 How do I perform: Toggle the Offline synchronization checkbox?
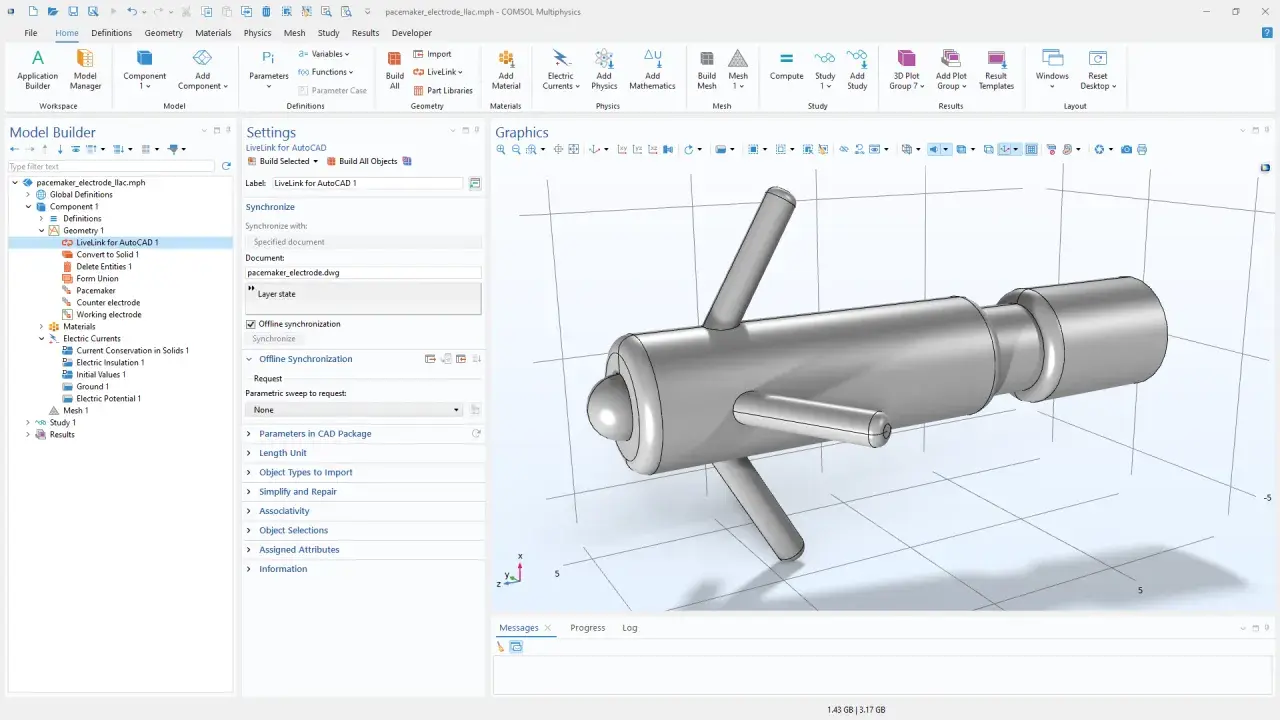(x=251, y=324)
